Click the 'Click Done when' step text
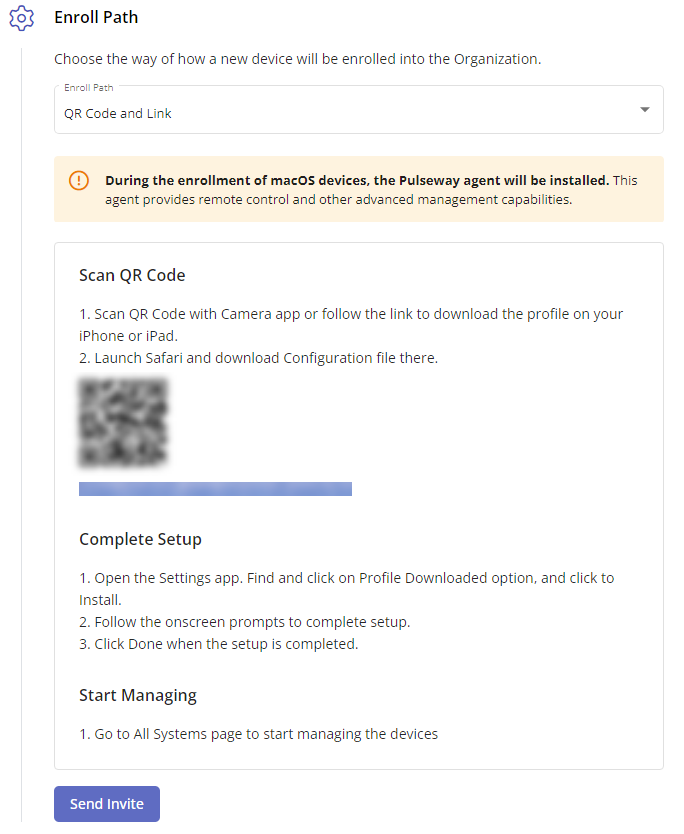 [219, 644]
